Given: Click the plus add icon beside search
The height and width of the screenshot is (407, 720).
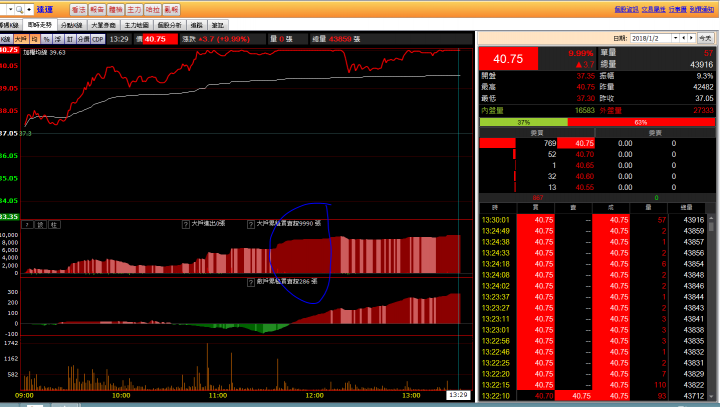Looking at the screenshot, I should point(29,9).
